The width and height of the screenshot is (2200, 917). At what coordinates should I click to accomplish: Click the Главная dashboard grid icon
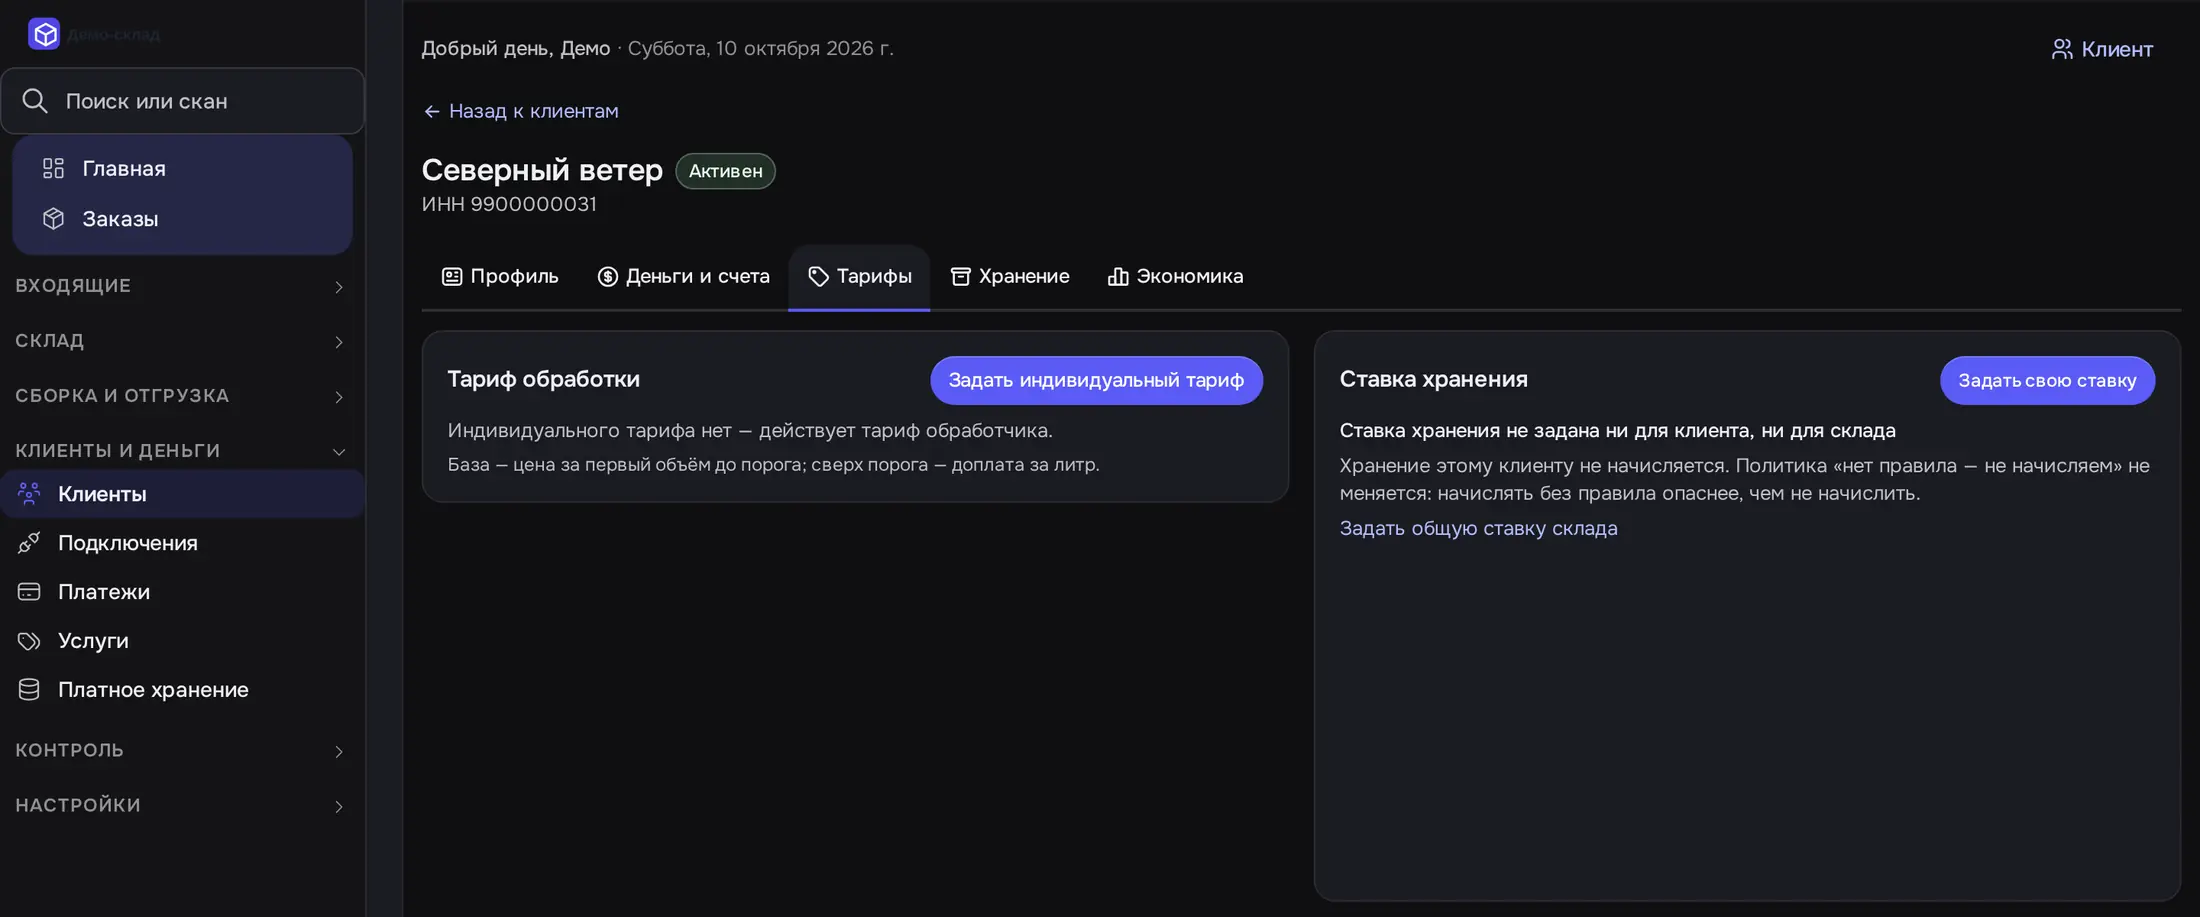(53, 168)
